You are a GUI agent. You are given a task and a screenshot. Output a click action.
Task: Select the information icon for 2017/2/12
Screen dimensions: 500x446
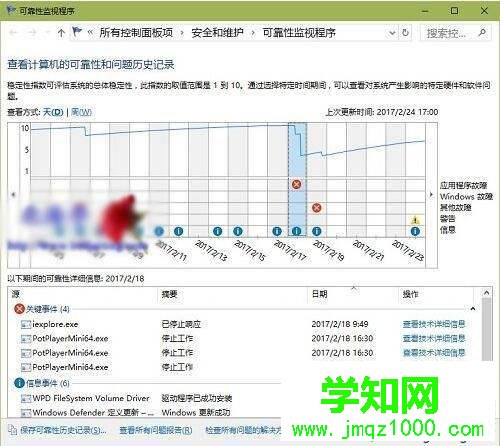(178, 231)
